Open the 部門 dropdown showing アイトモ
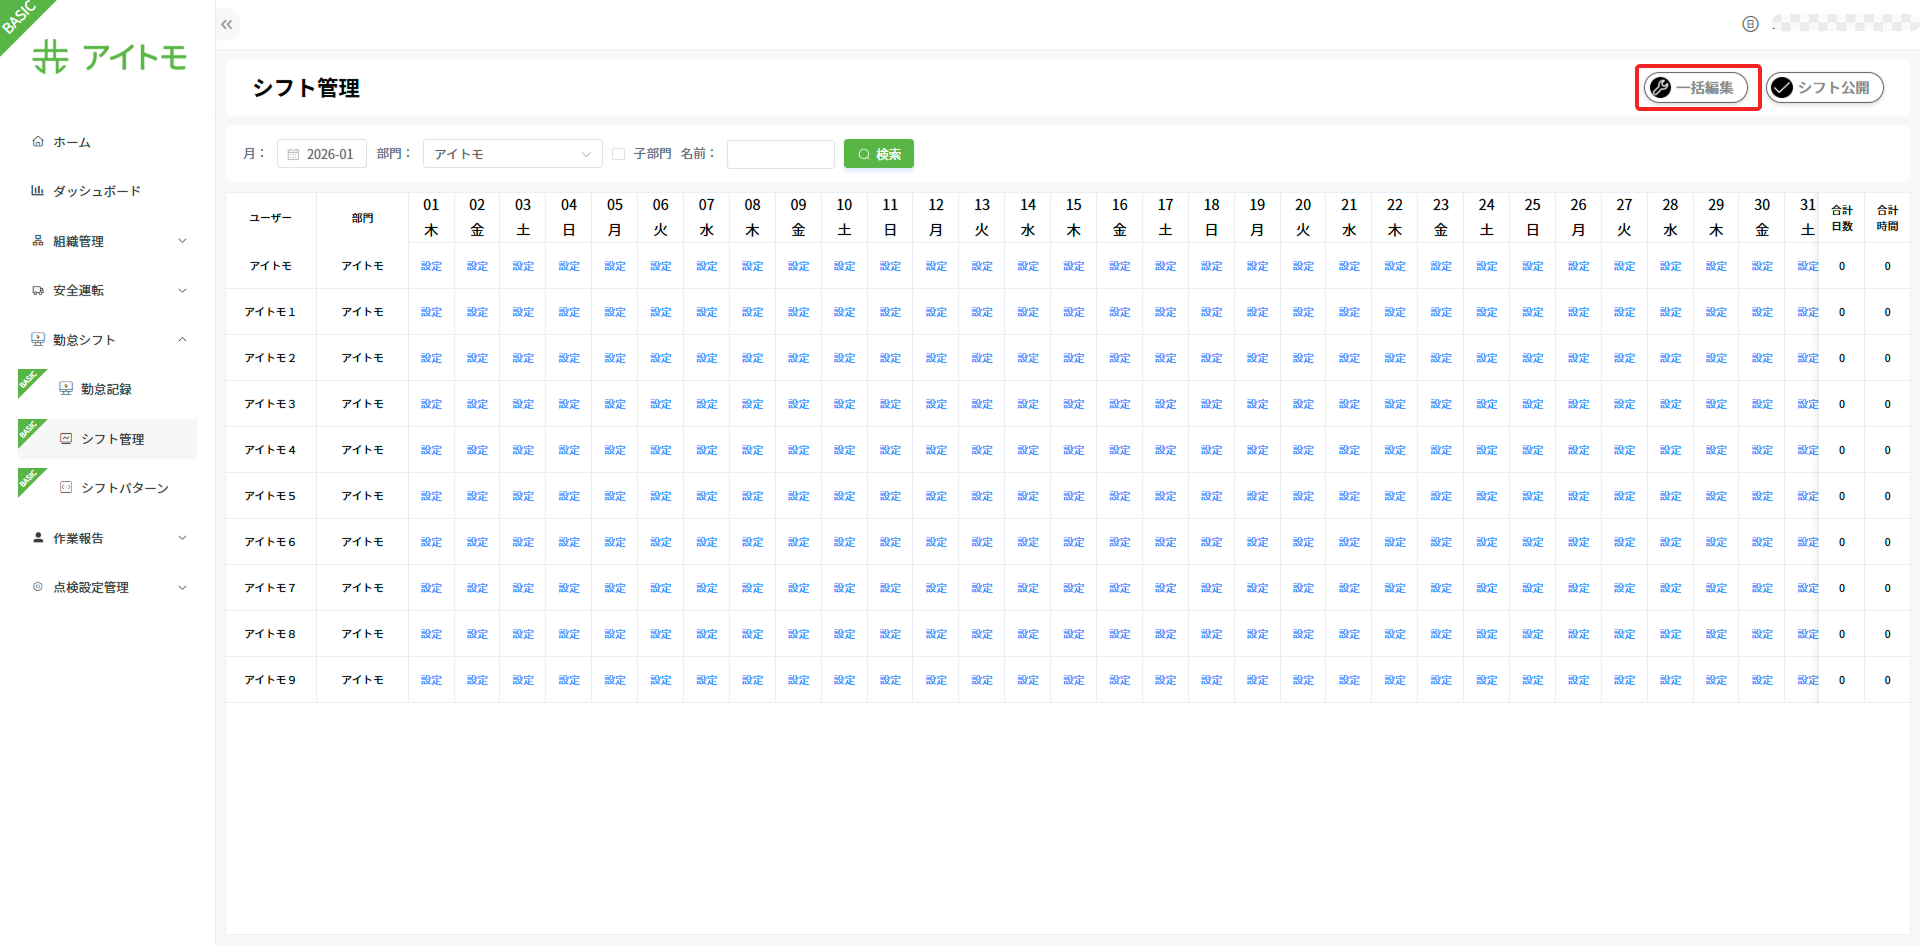The image size is (1920, 945). point(512,154)
